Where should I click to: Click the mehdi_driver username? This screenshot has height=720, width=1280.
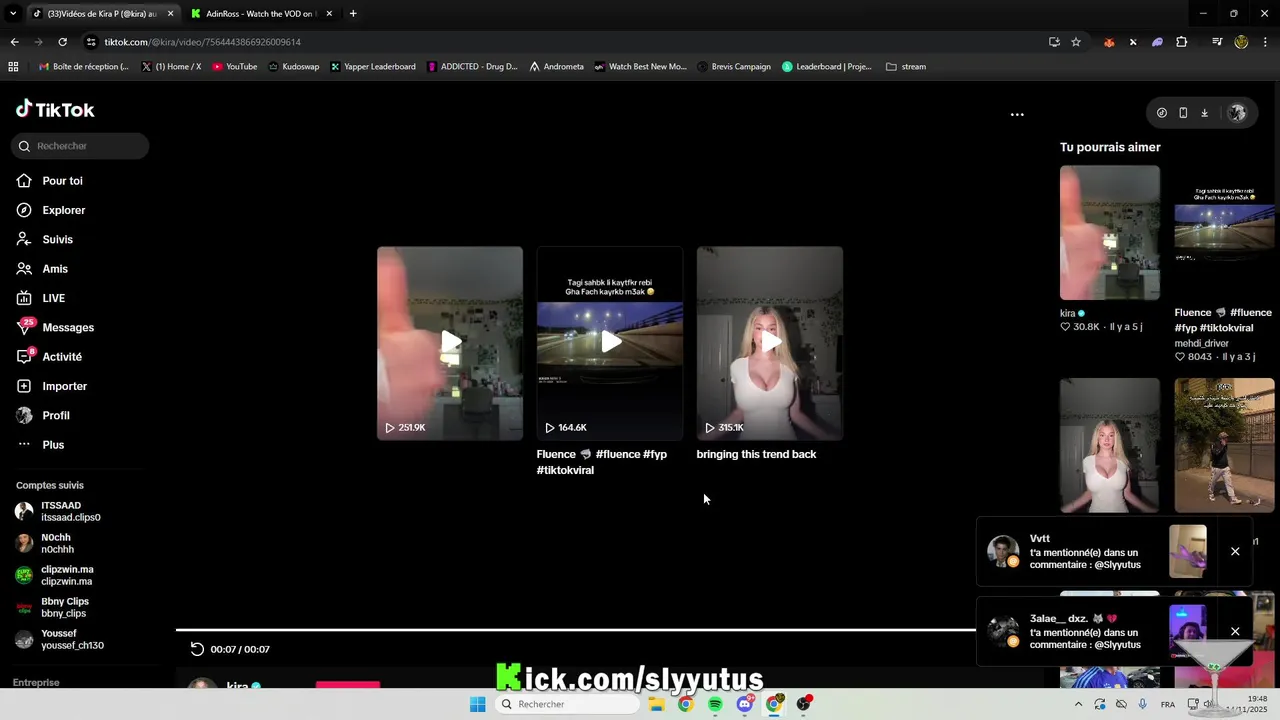1201,343
